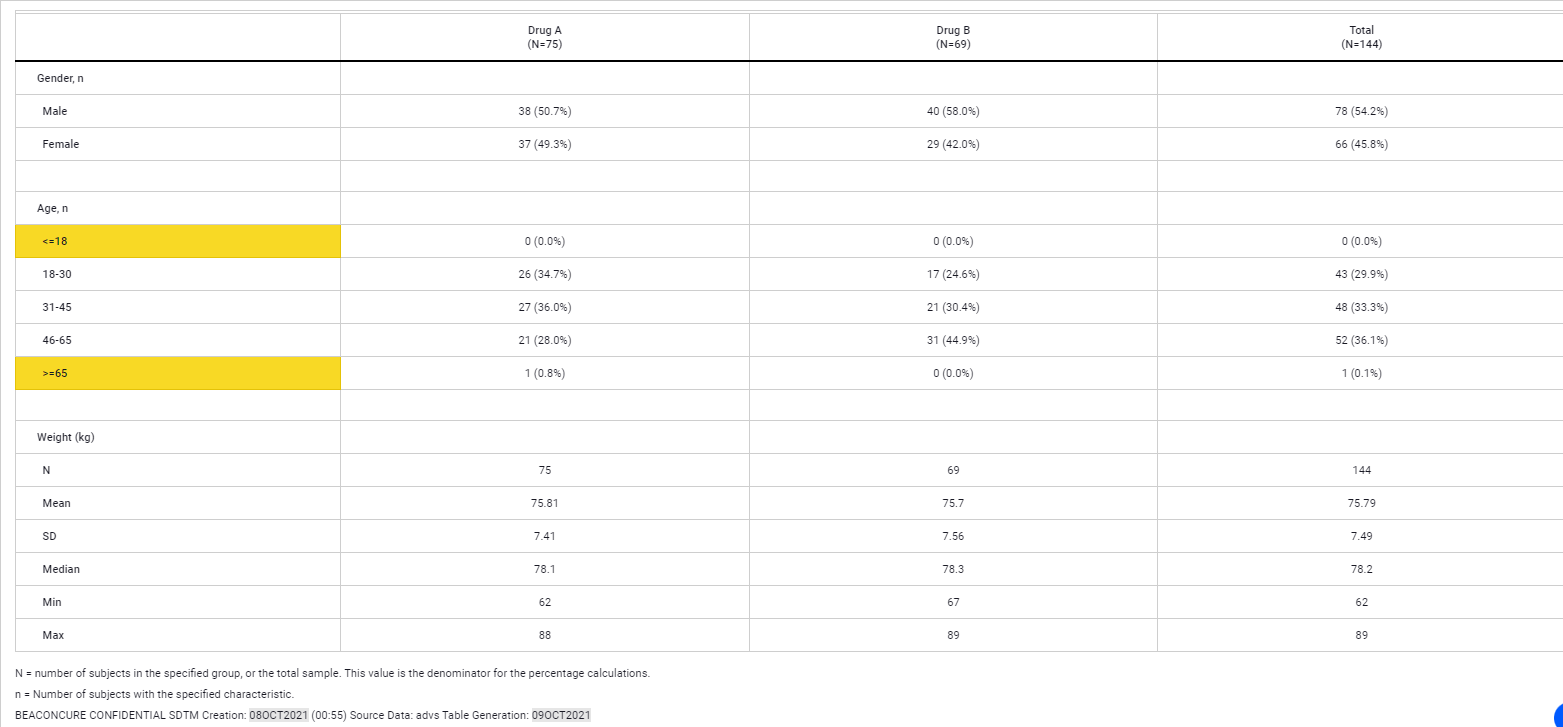
Task: Click the Drug A (N=75) column header
Action: tap(544, 38)
